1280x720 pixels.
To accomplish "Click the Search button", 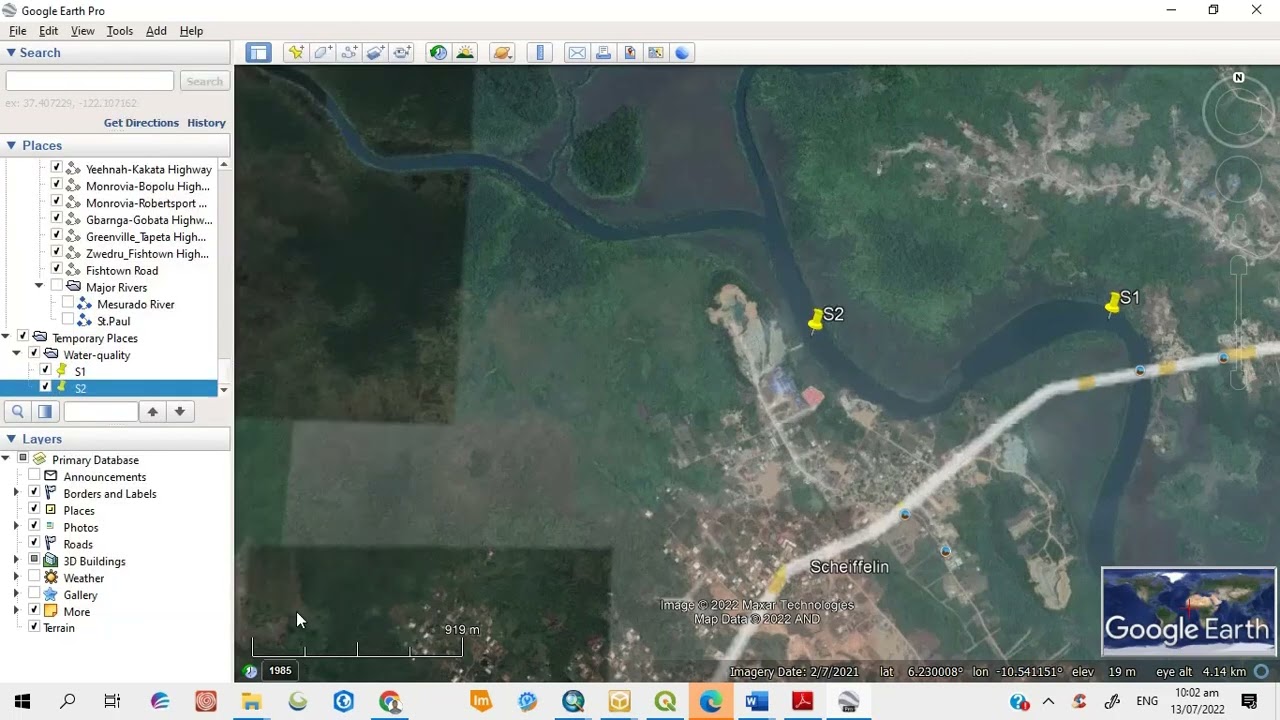I will pyautogui.click(x=204, y=81).
